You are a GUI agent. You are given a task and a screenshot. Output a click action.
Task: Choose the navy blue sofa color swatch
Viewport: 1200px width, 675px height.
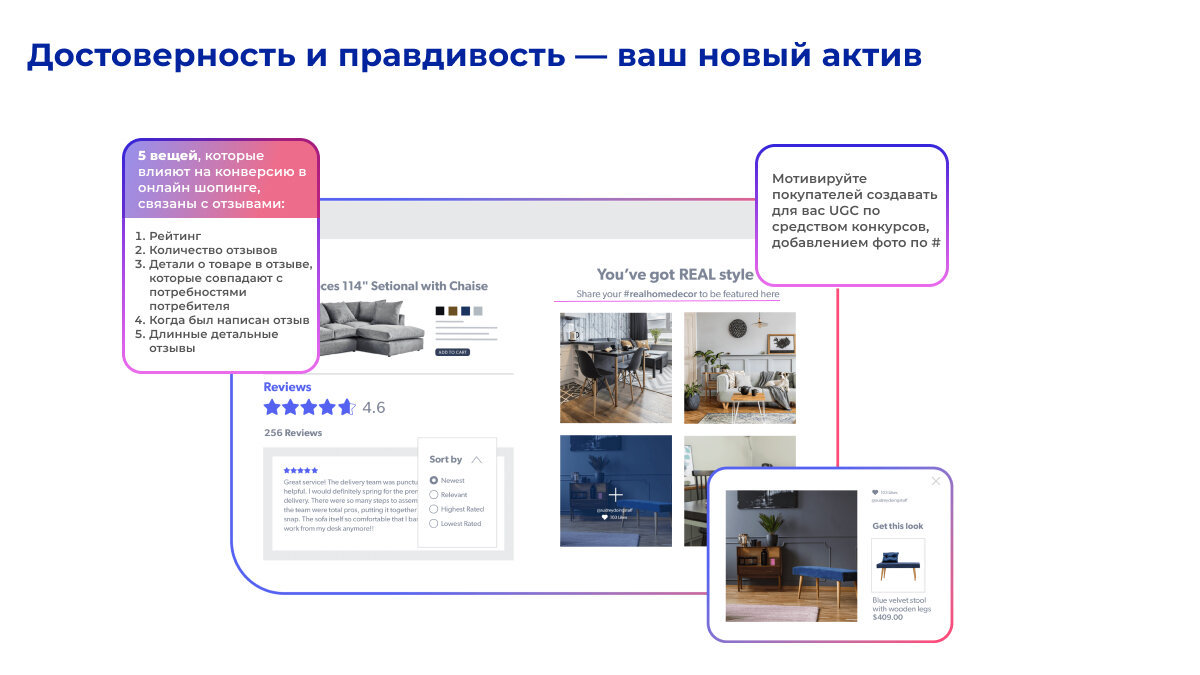tap(465, 311)
